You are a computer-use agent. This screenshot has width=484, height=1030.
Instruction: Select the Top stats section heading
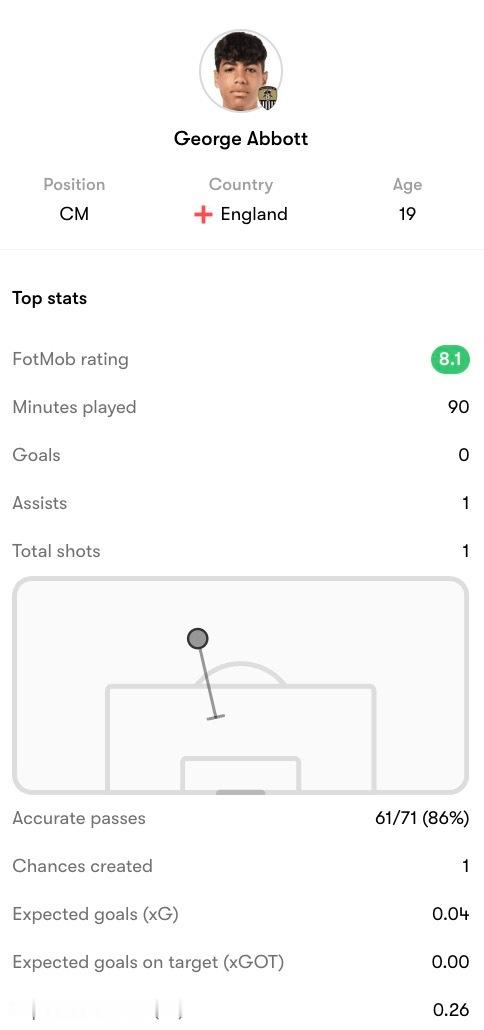pos(49,298)
